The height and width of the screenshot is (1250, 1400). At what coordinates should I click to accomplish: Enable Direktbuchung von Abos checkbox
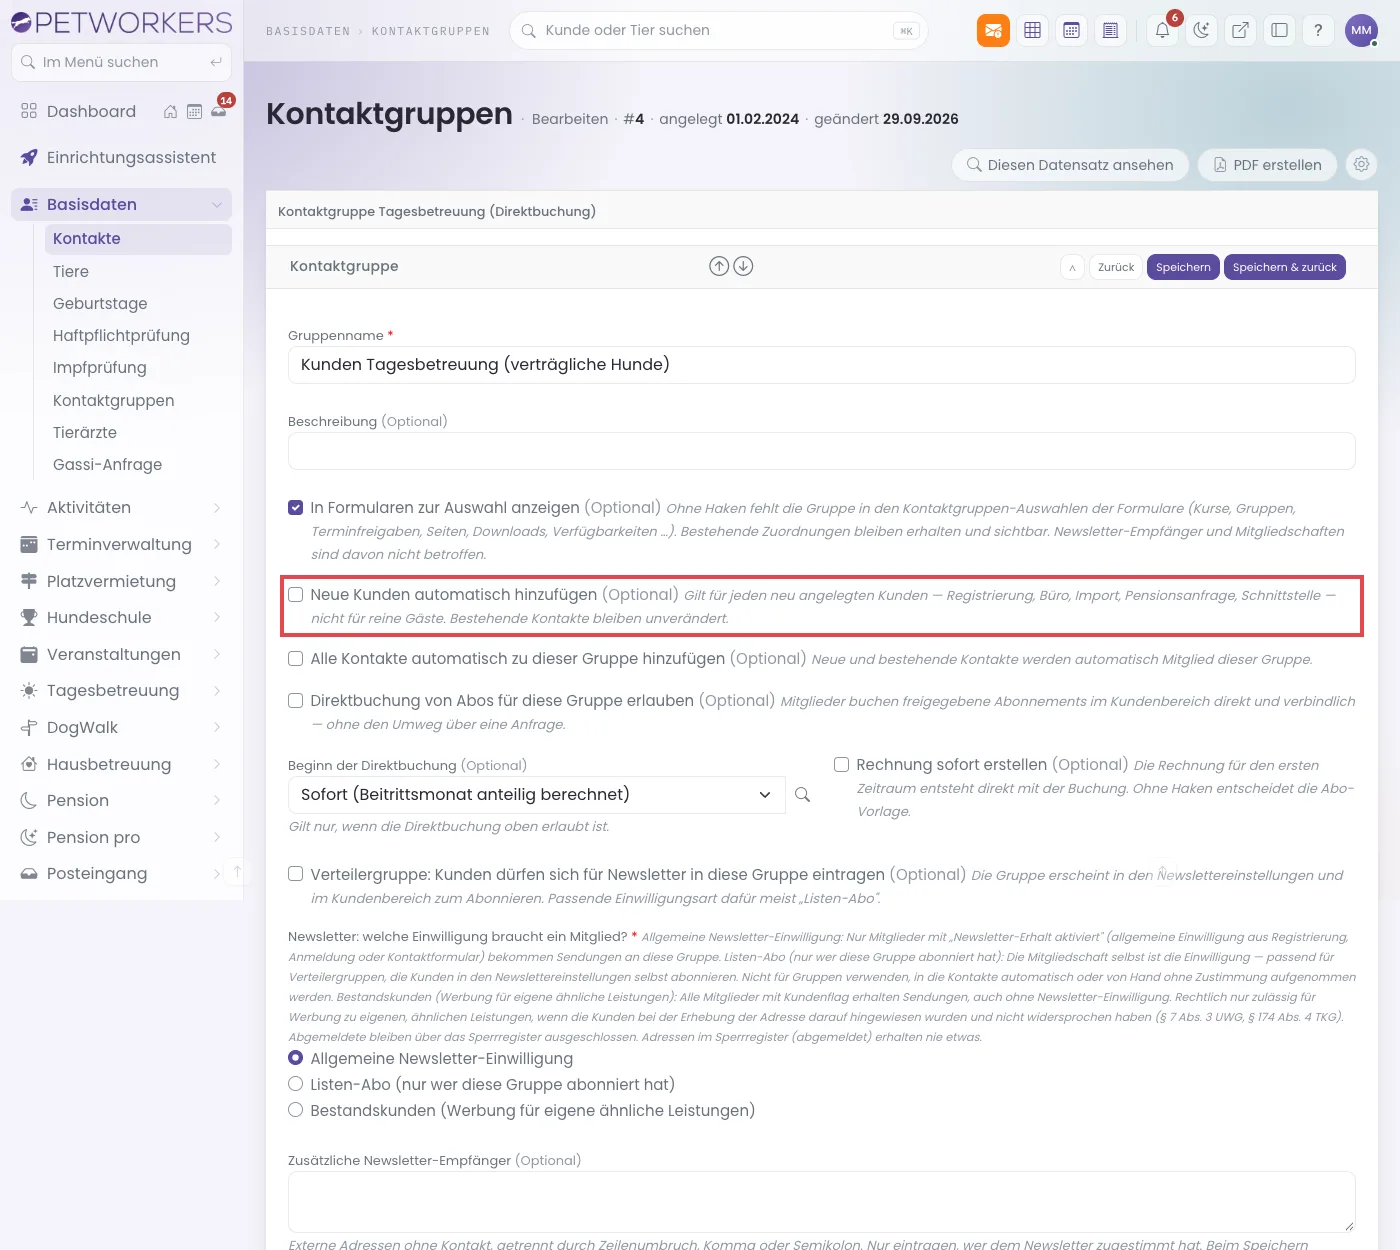click(296, 701)
